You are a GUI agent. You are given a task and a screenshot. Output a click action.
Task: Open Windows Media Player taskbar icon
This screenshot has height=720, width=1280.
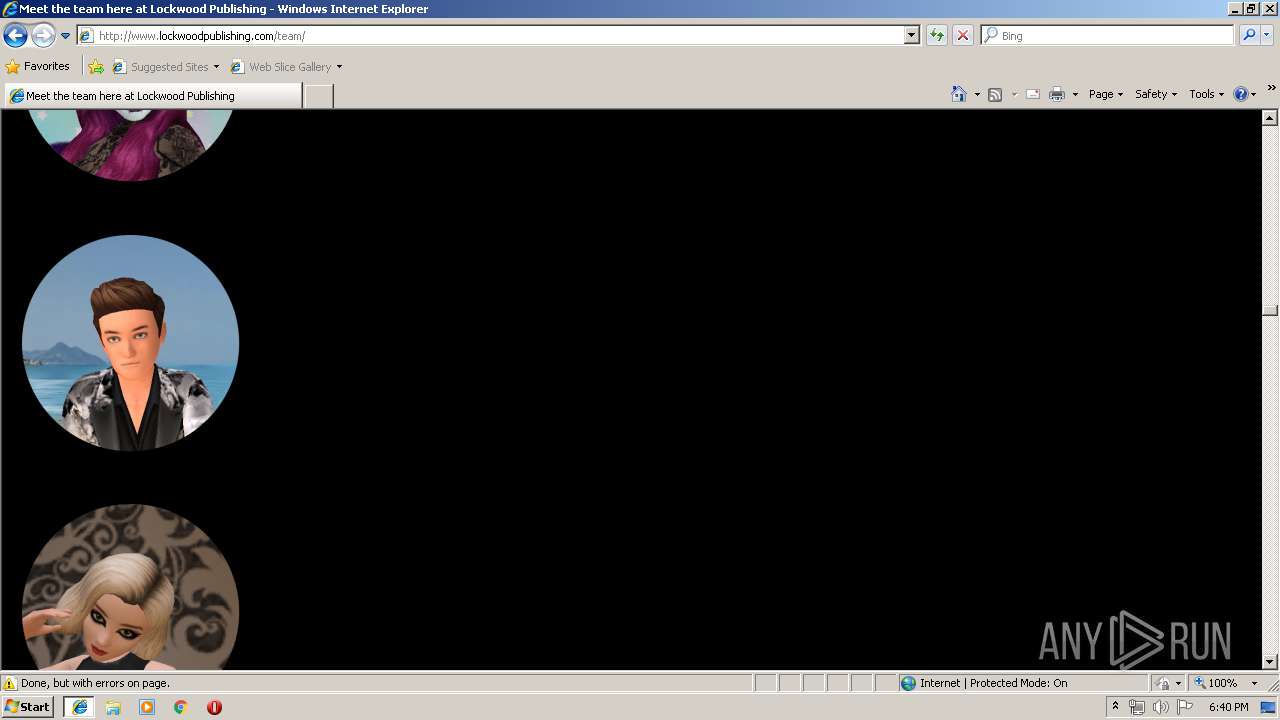(147, 707)
